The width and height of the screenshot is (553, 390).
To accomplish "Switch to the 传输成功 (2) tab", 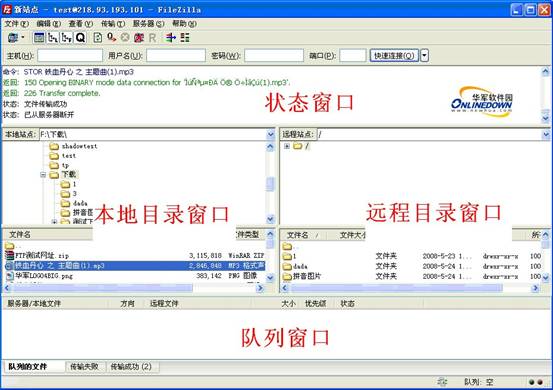I will point(131,367).
